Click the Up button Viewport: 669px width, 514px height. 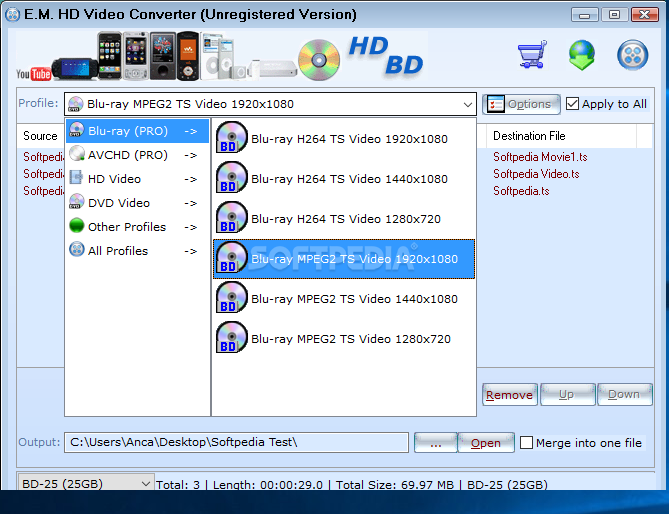pos(567,395)
